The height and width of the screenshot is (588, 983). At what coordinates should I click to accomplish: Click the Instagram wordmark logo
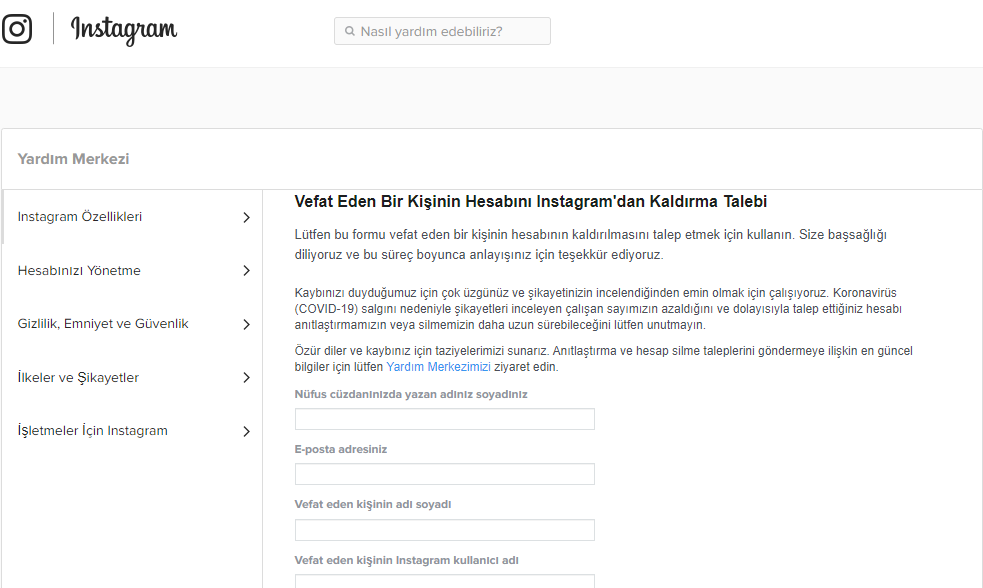(x=124, y=30)
